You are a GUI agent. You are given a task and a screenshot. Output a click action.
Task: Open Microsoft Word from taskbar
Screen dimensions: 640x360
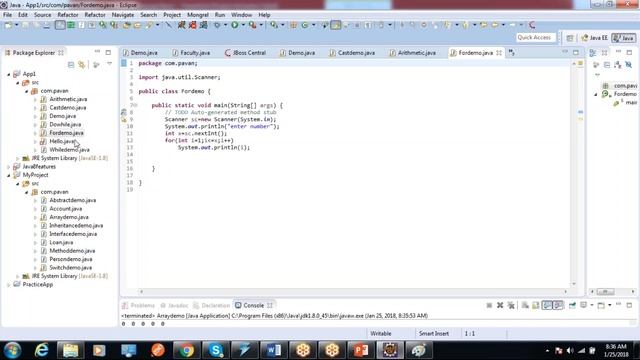[x=273, y=350]
